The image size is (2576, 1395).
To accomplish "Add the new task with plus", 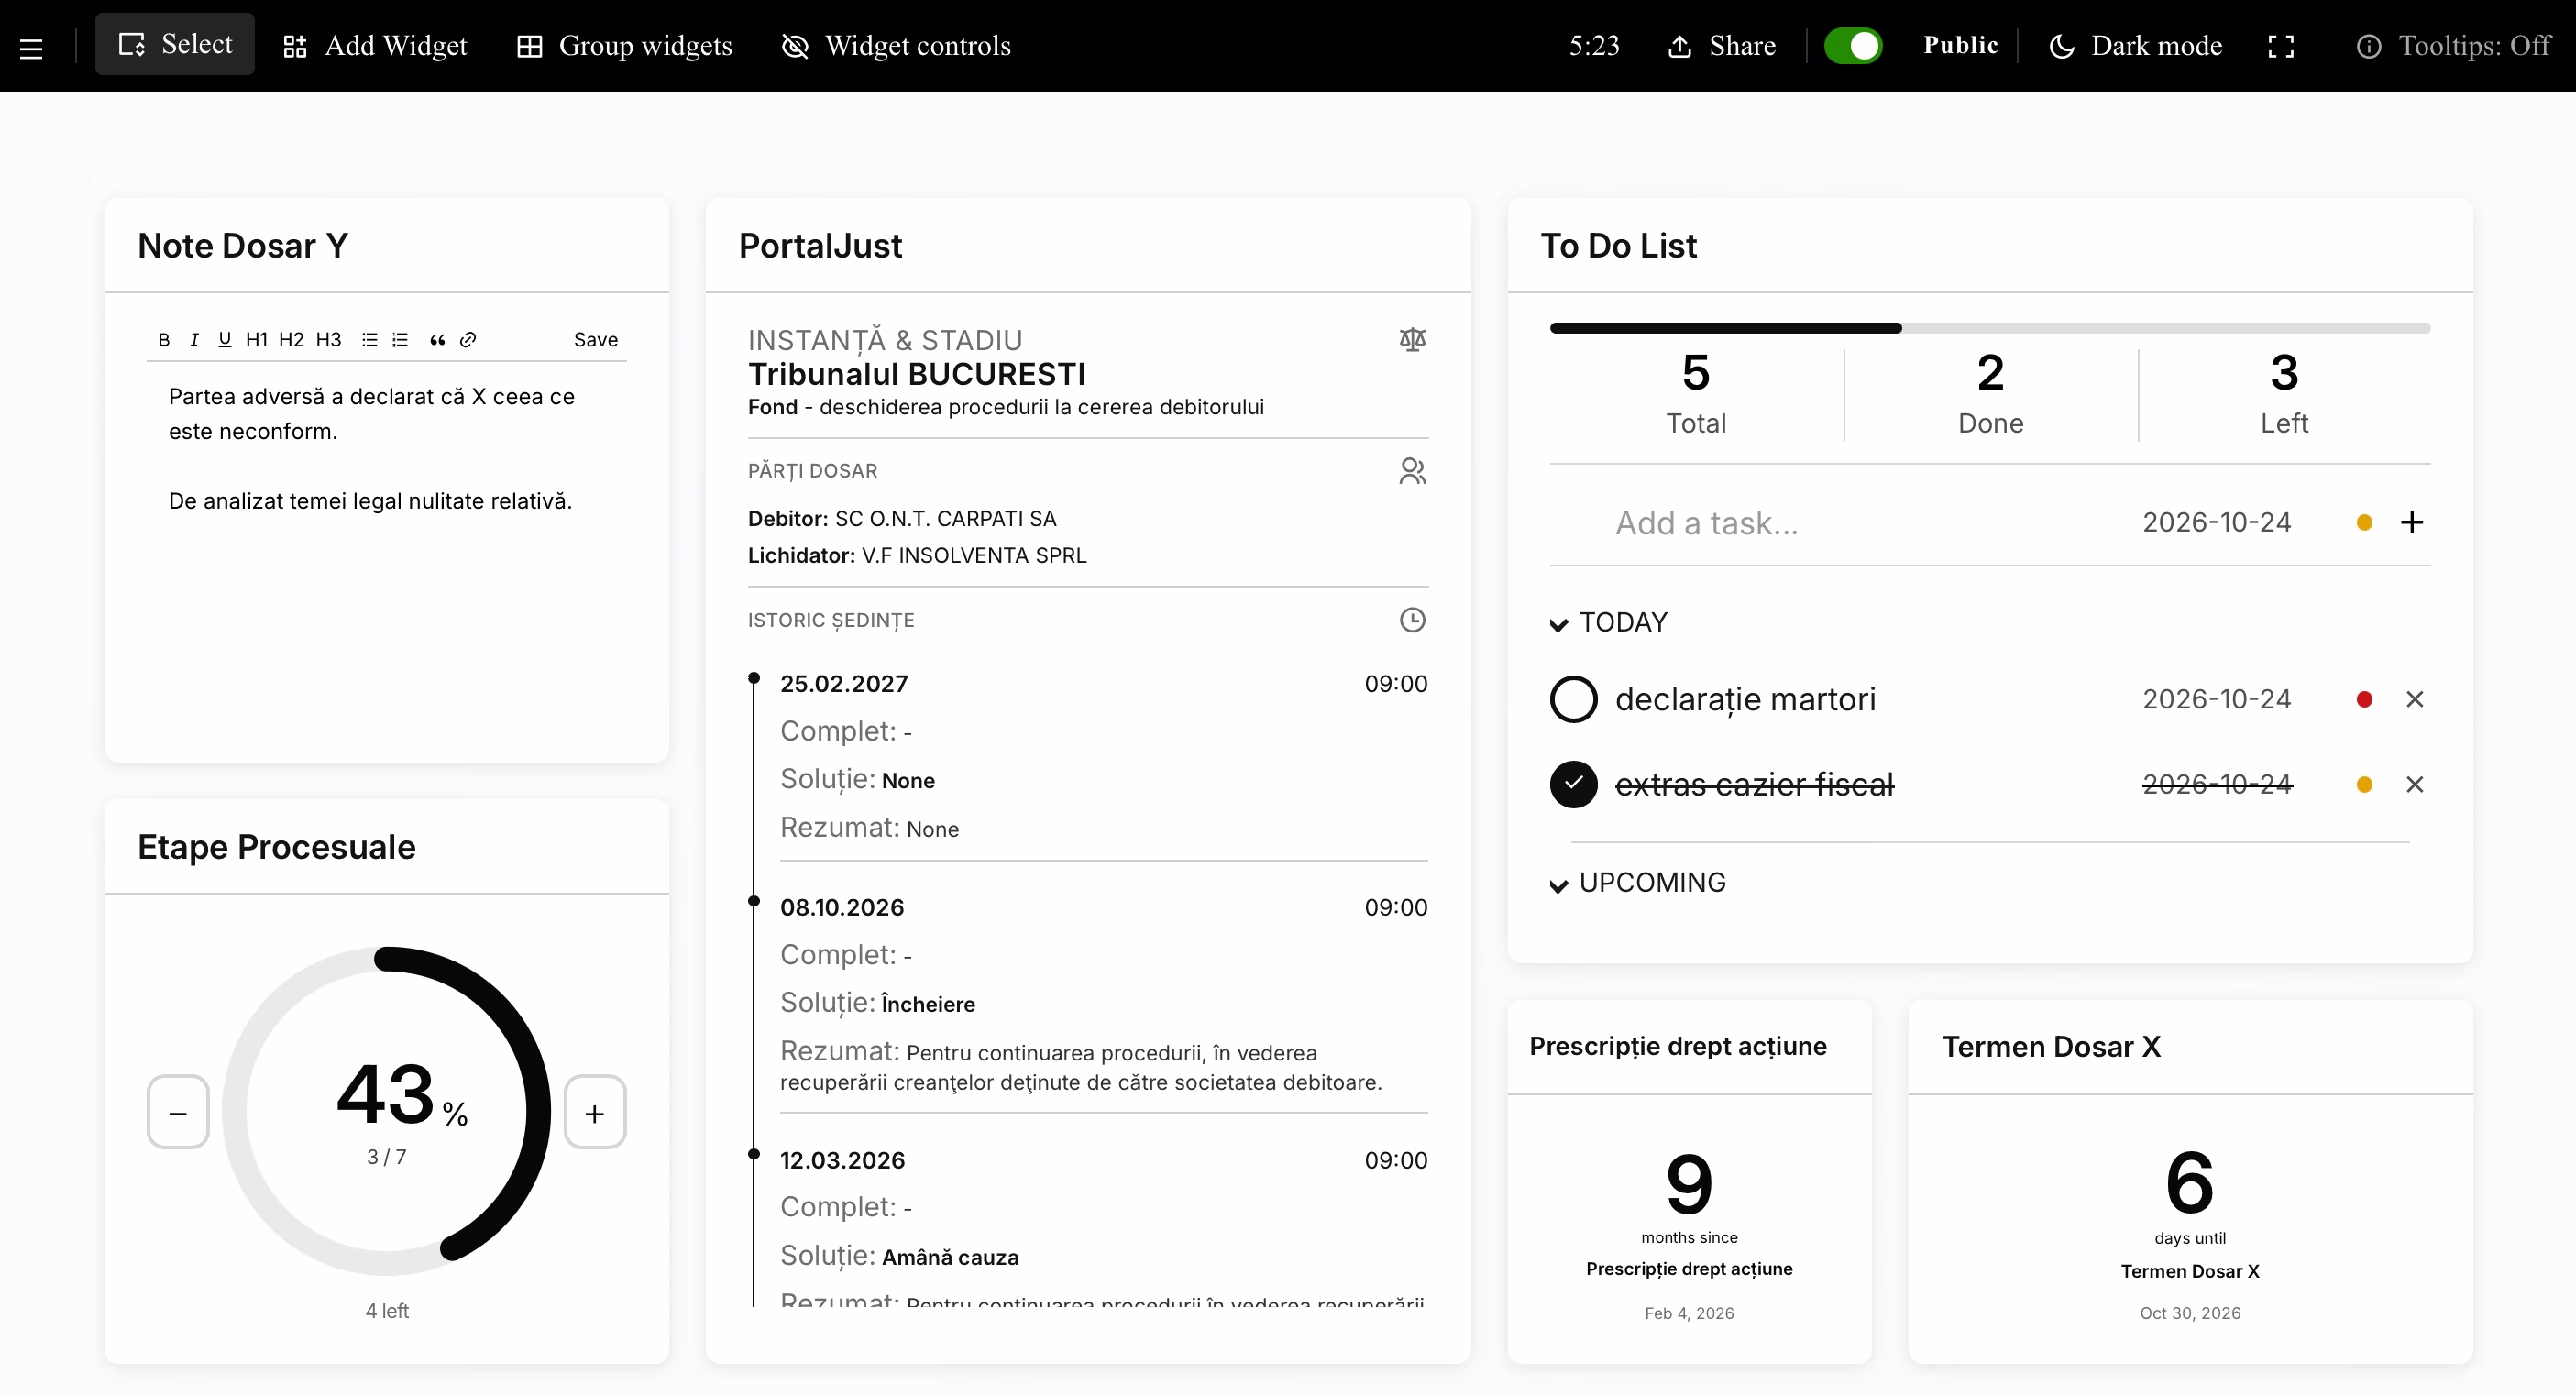I will pyautogui.click(x=2412, y=522).
